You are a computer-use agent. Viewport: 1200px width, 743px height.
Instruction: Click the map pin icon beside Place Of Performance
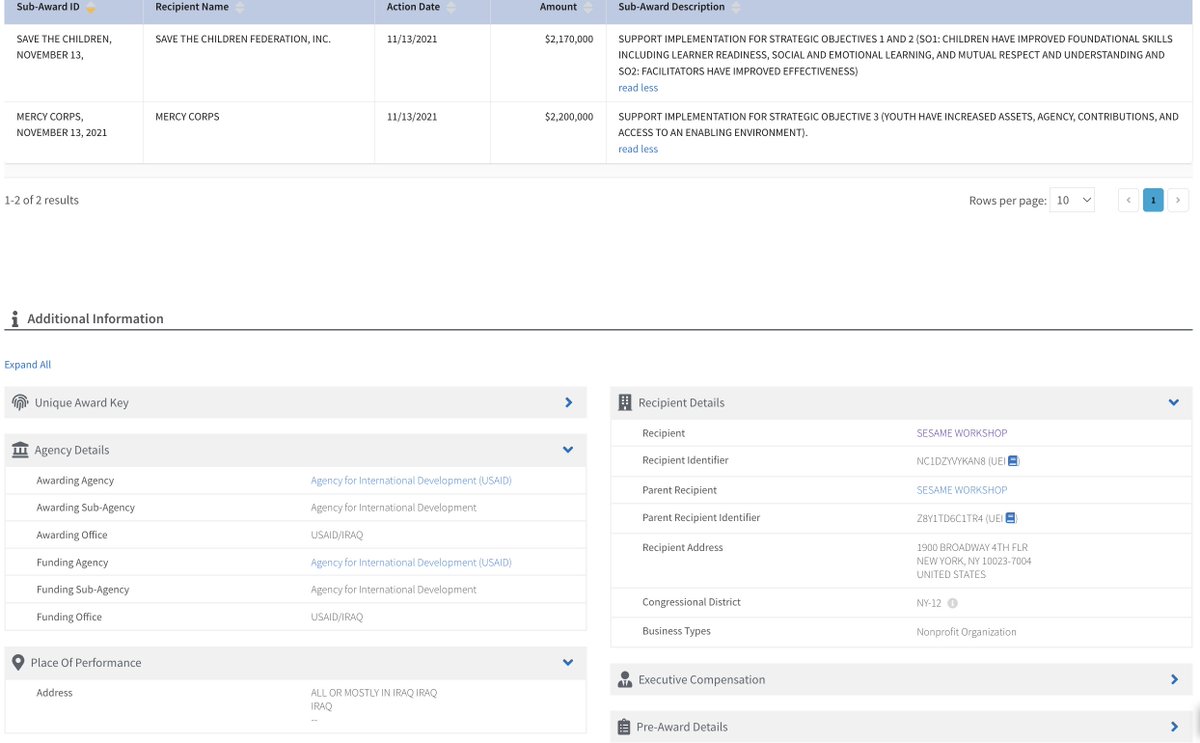[x=18, y=662]
